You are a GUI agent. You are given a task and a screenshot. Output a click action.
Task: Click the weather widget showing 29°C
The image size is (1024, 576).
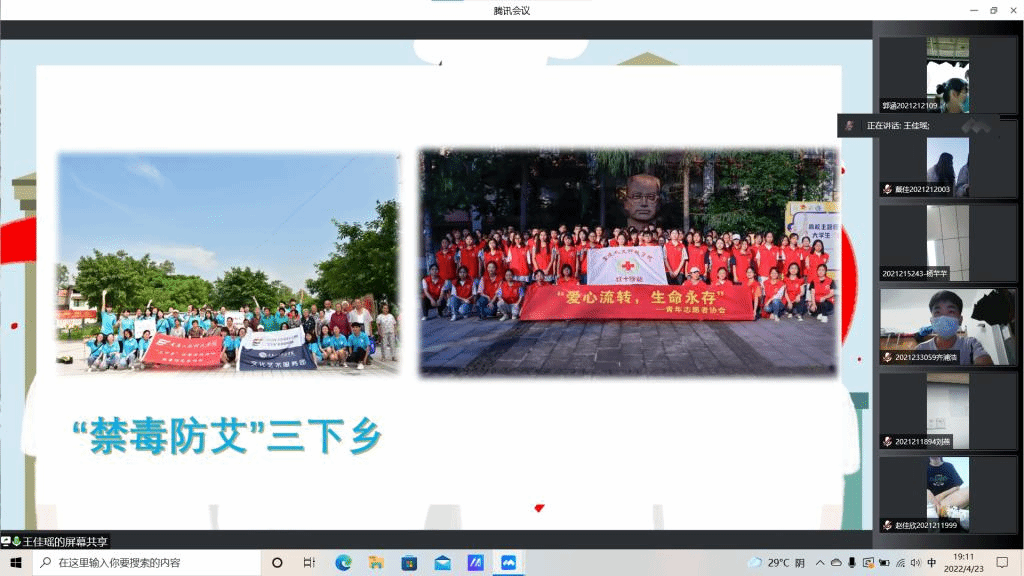point(776,563)
